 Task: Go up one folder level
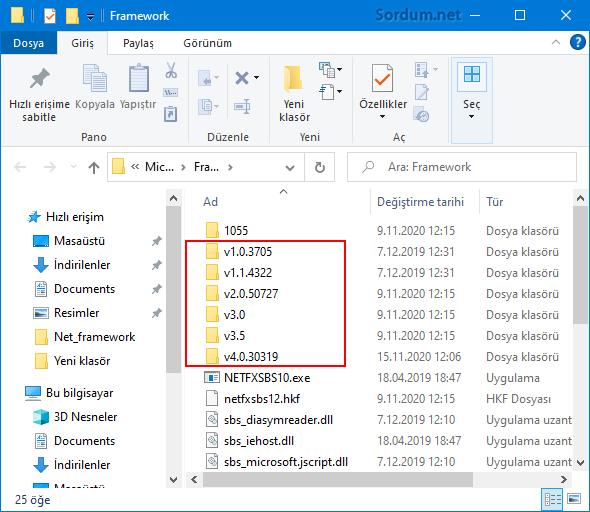tap(94, 167)
